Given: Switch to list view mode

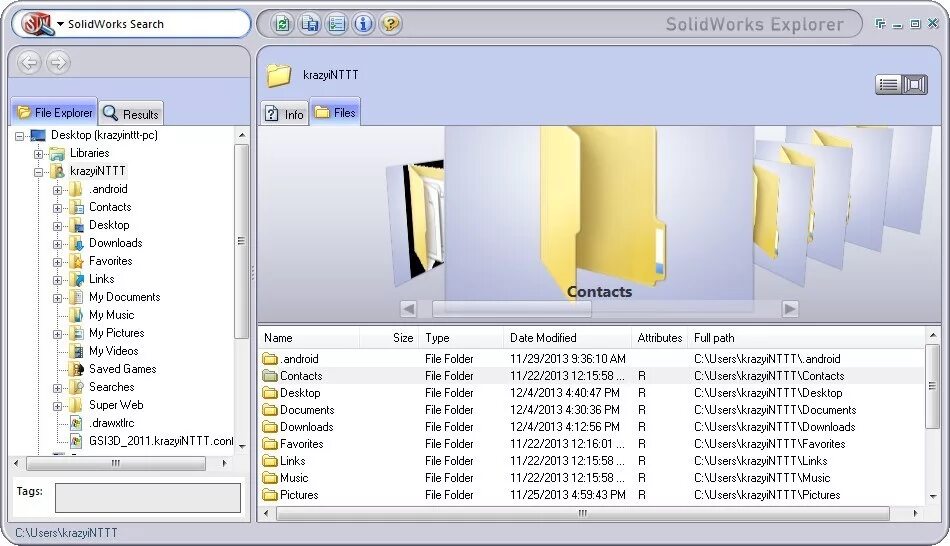Looking at the screenshot, I should click(888, 85).
